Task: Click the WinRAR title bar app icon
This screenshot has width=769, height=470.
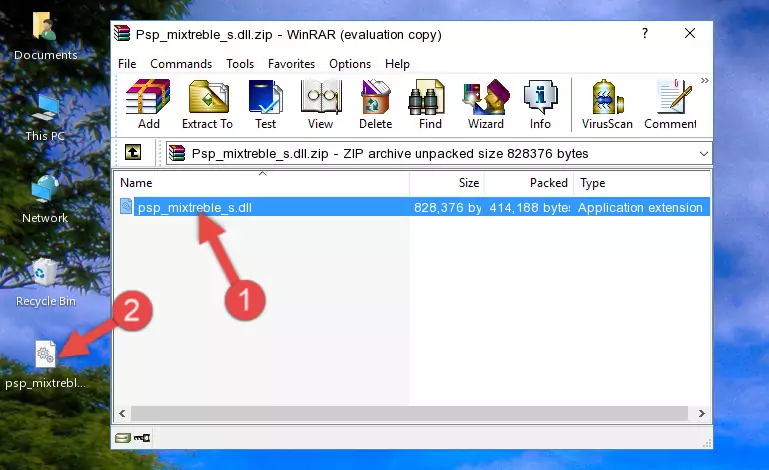Action: (122, 34)
